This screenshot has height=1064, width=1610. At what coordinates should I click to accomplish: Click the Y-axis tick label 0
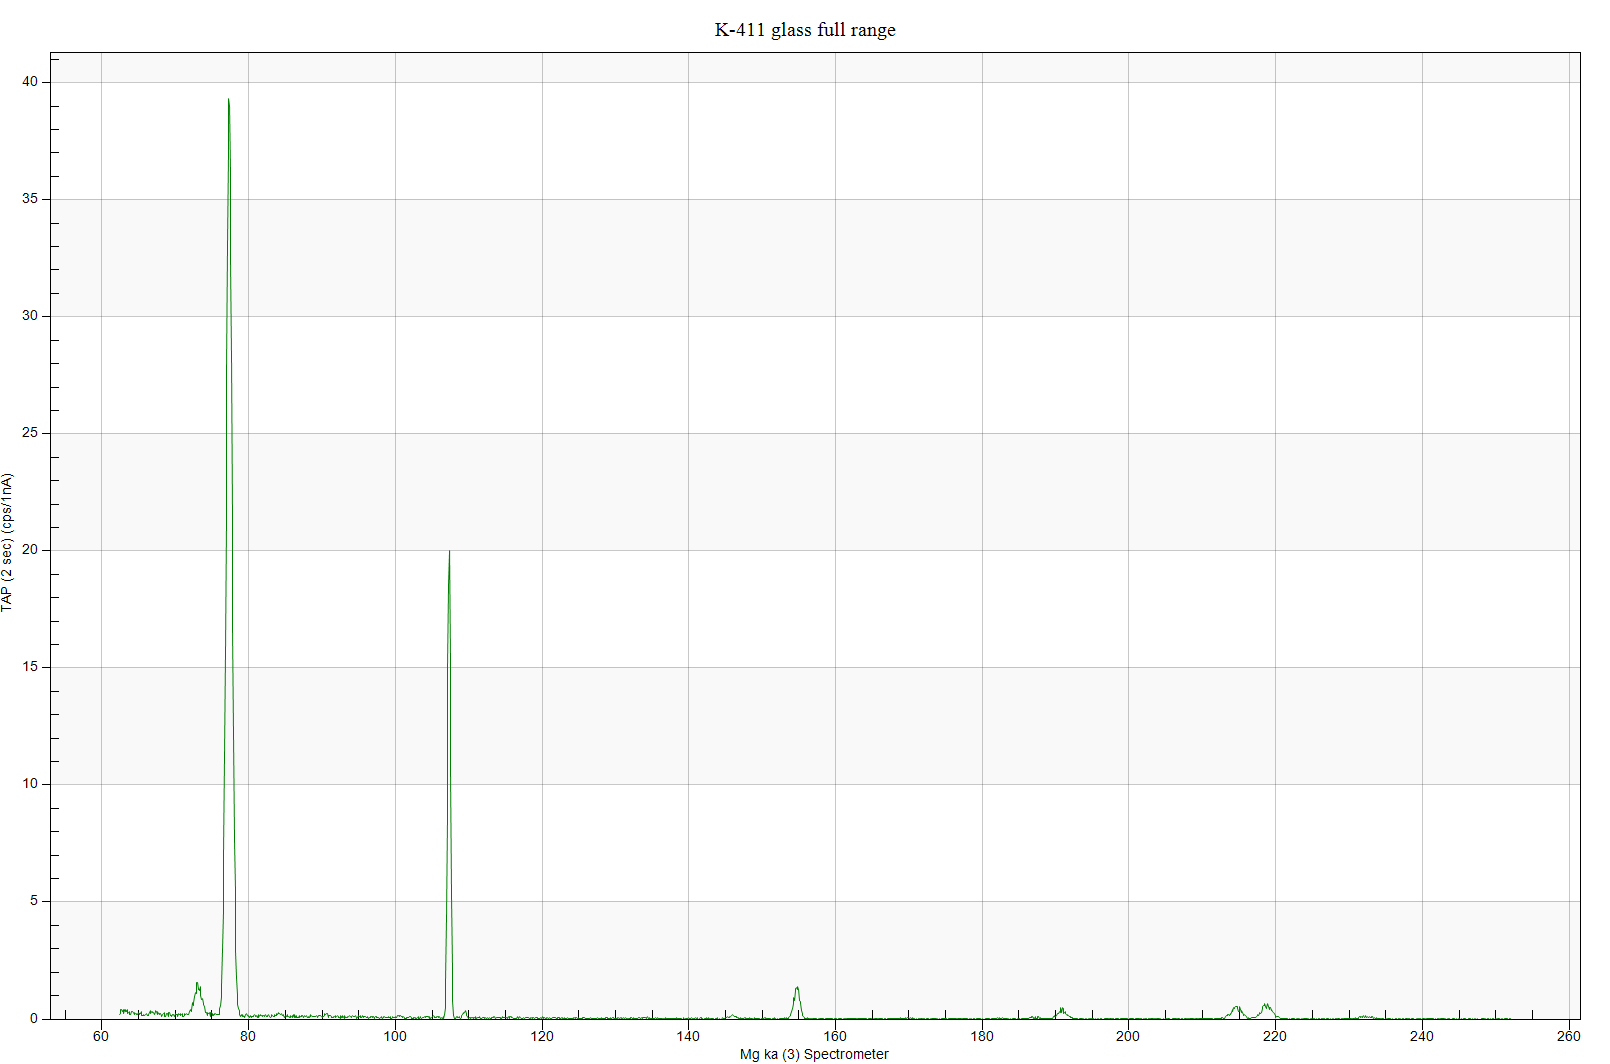[34, 1018]
